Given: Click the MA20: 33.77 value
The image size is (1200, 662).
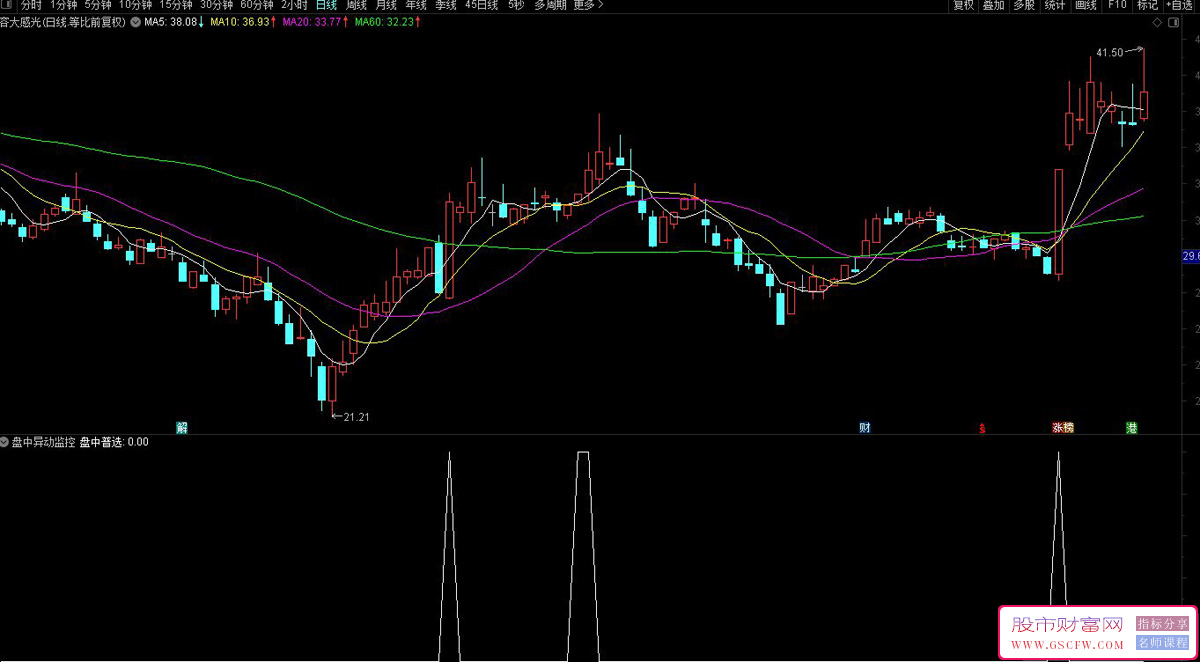Looking at the screenshot, I should (312, 21).
